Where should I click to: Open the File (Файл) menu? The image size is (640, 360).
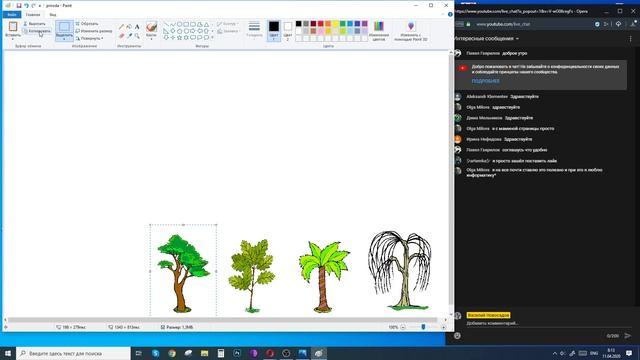(12, 14)
